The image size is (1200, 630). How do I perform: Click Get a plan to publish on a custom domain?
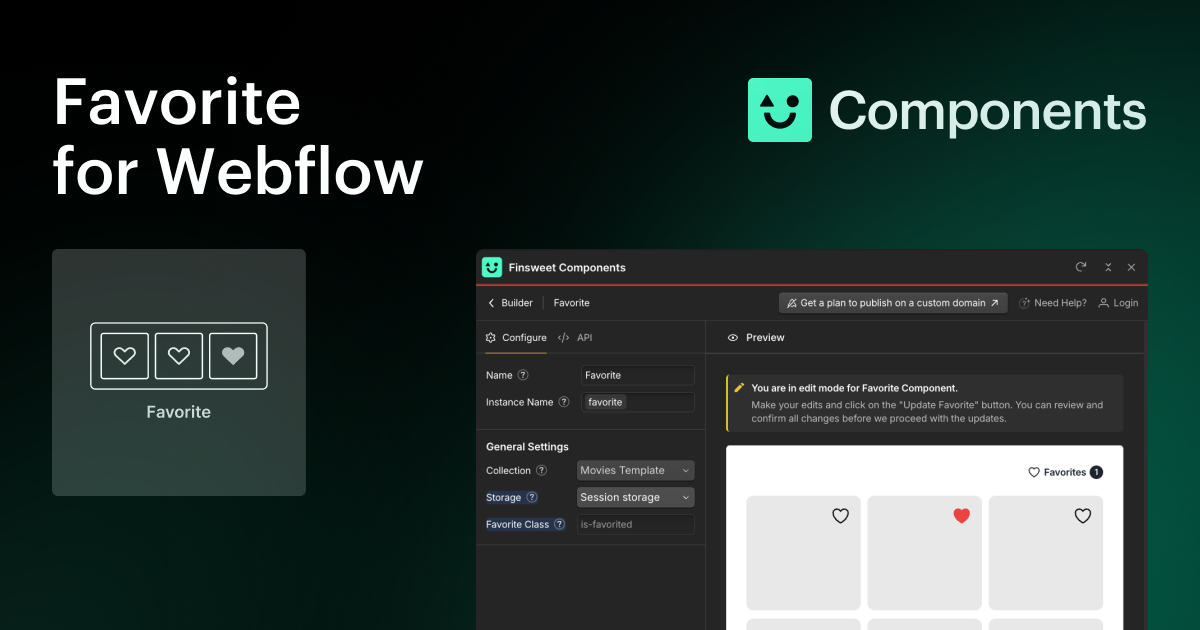point(893,303)
